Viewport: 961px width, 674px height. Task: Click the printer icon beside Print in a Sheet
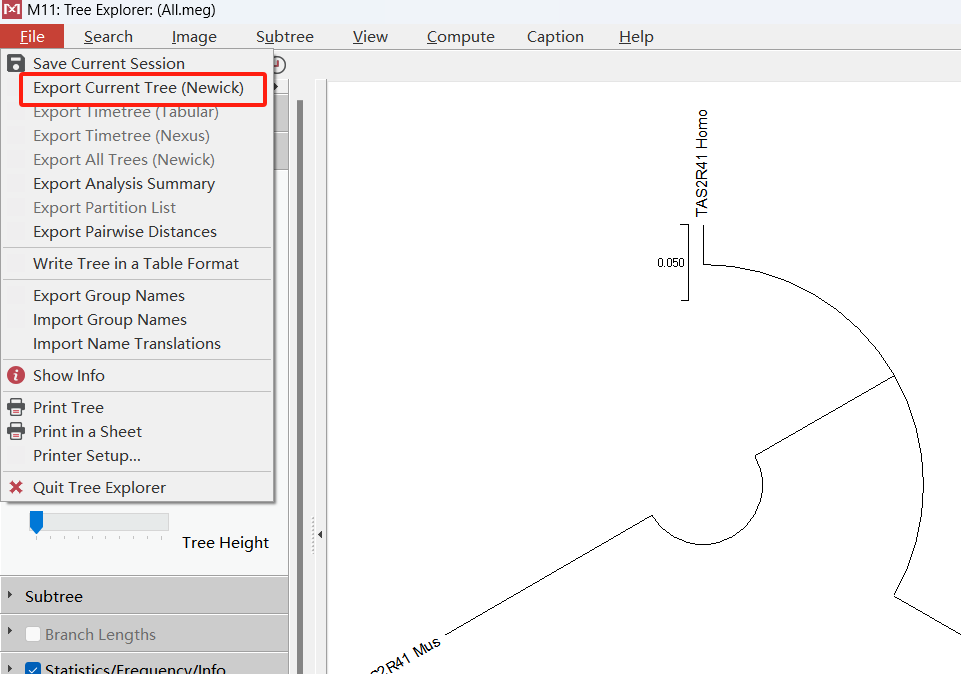pyautogui.click(x=16, y=431)
